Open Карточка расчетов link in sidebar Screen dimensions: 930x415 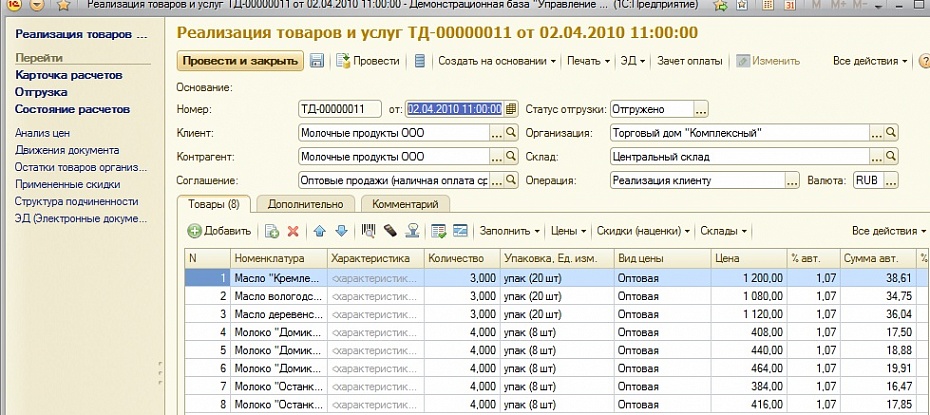click(x=68, y=75)
